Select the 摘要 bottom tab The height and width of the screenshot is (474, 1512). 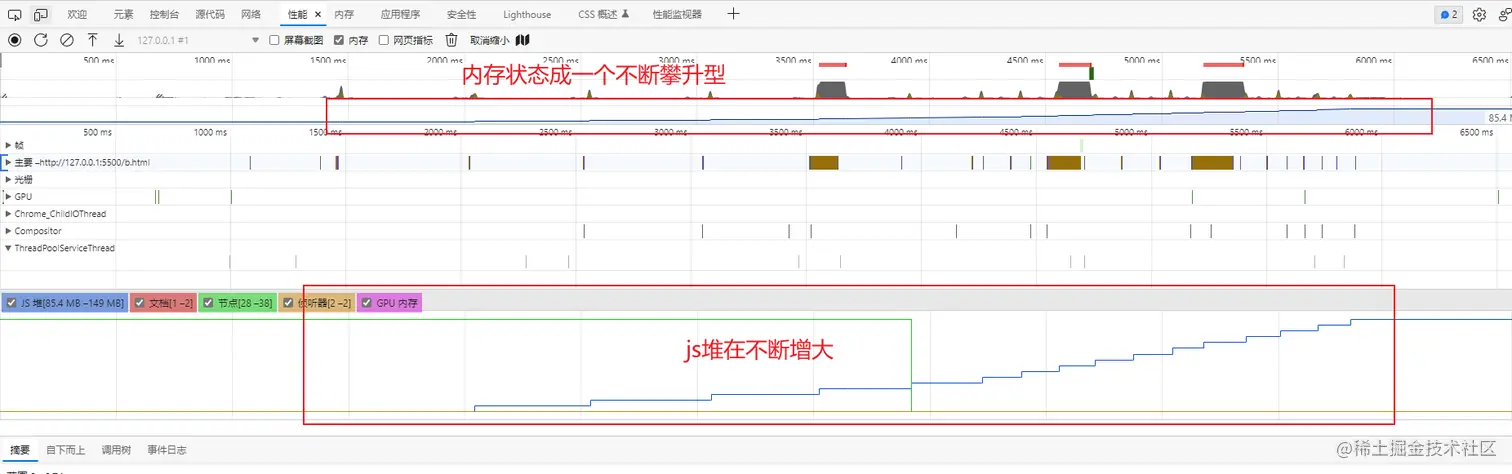(19, 450)
